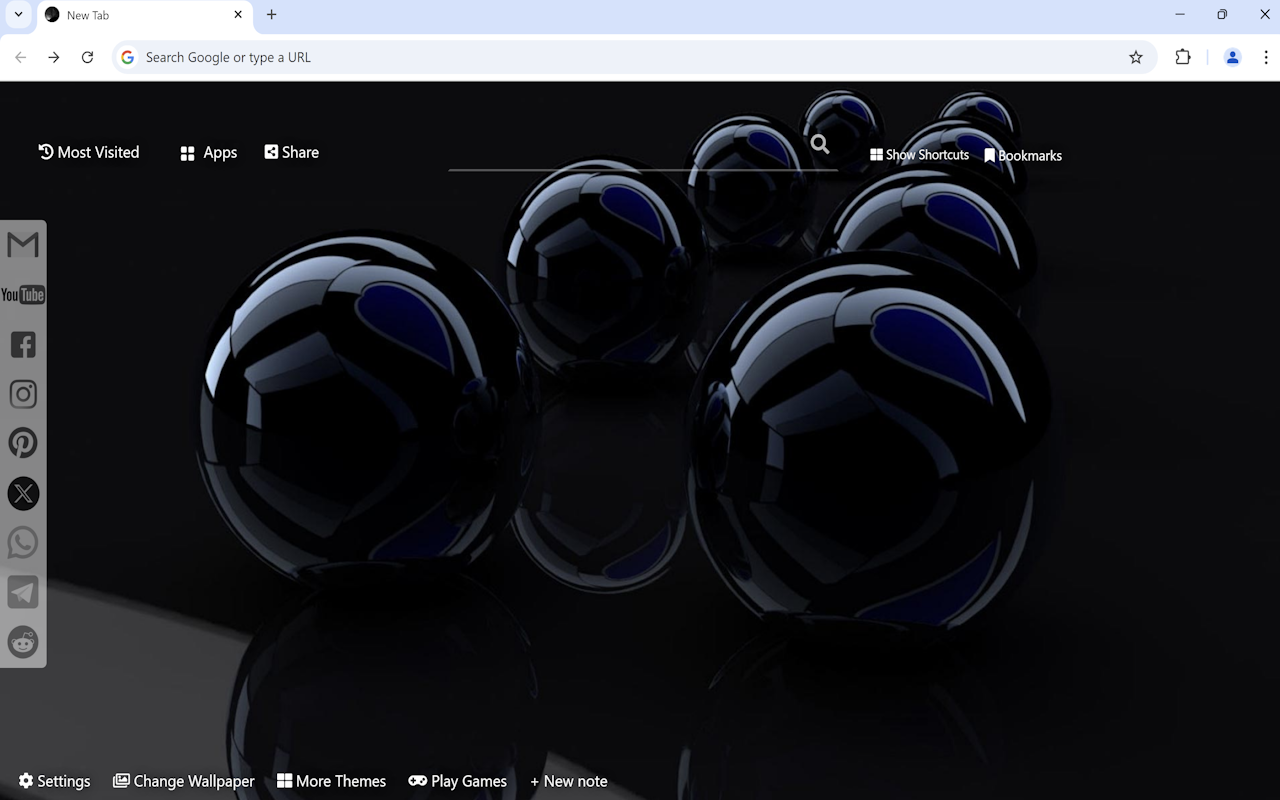Open the Apps menu
The height and width of the screenshot is (800, 1280).
click(208, 153)
